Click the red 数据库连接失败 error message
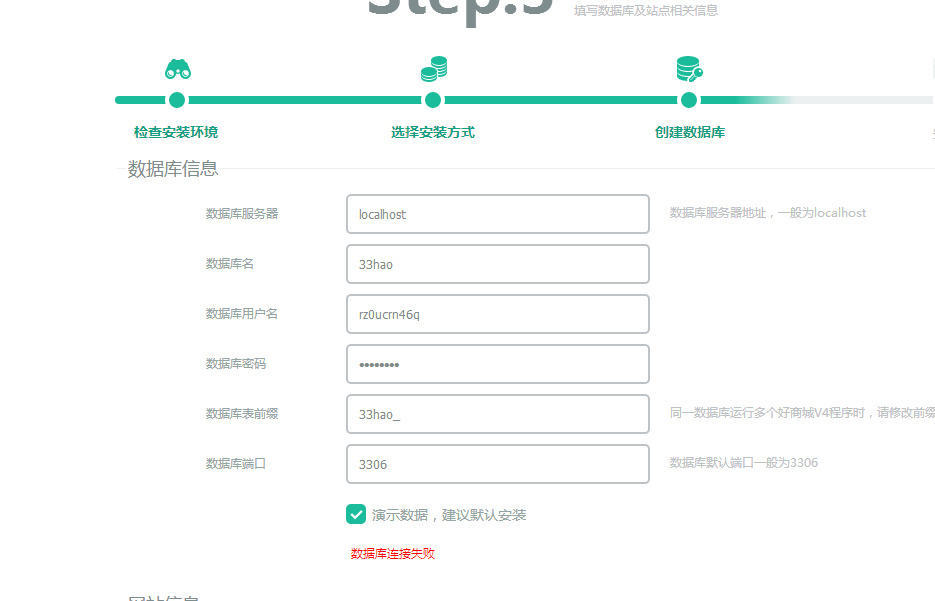Viewport: 935px width, 601px height. pos(393,554)
